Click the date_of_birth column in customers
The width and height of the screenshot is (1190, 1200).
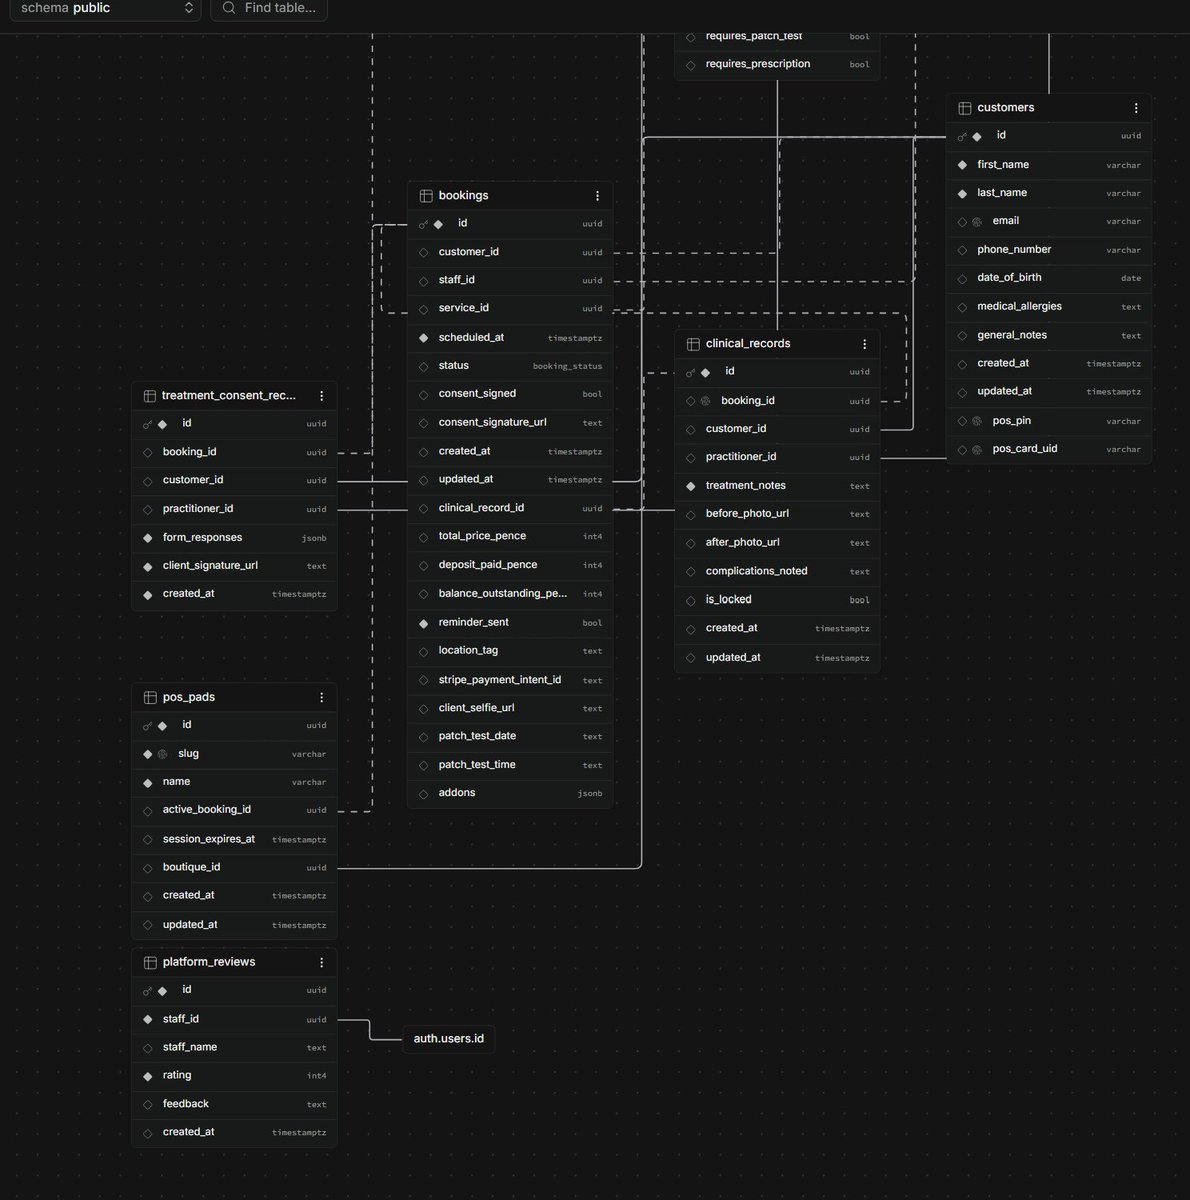coord(1049,278)
